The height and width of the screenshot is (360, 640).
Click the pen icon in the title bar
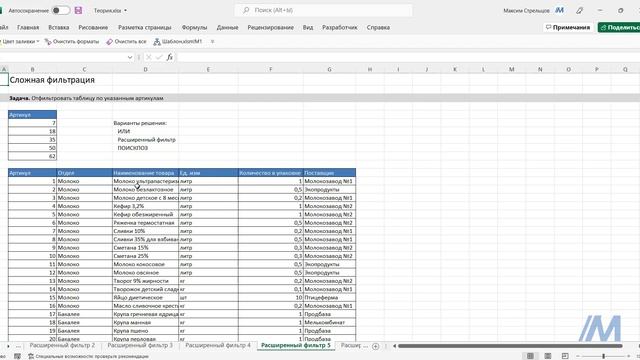[x=580, y=10]
